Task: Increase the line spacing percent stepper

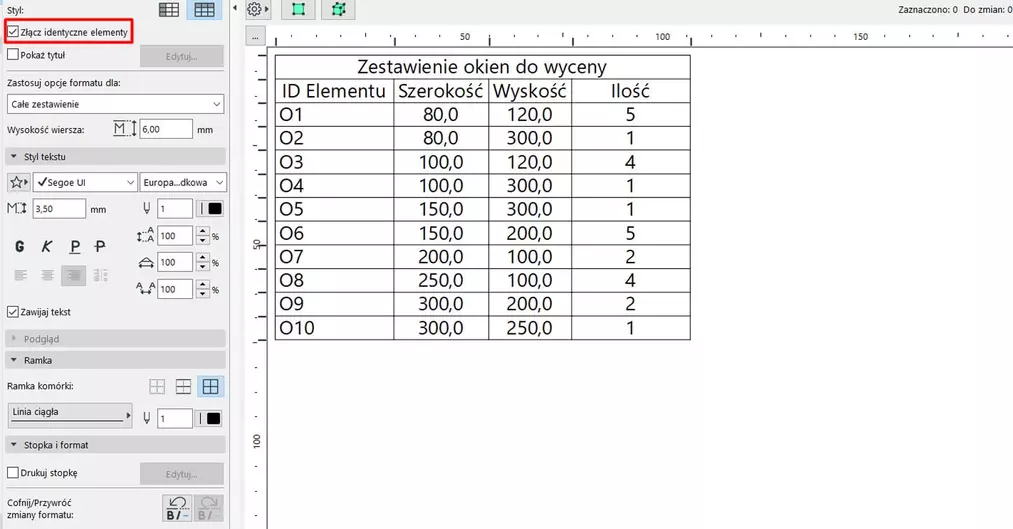Action: point(203,232)
